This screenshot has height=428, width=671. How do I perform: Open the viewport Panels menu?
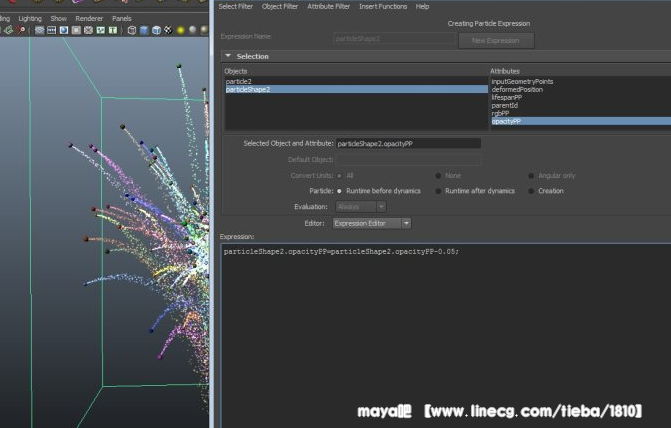point(122,18)
